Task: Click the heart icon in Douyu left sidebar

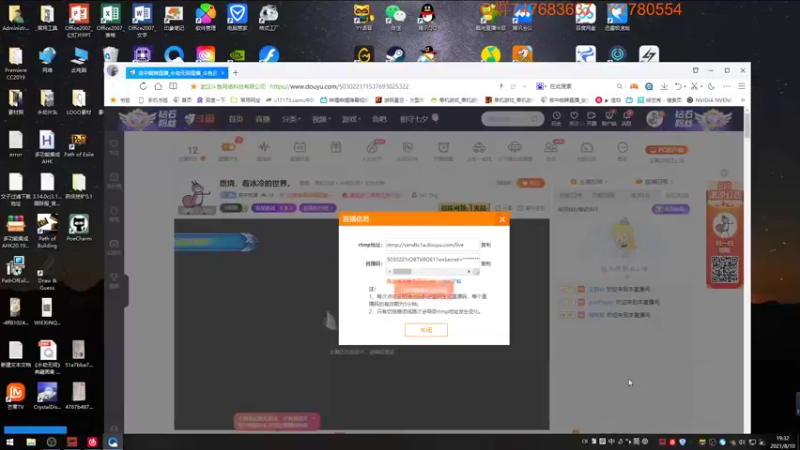Action: pos(114,144)
